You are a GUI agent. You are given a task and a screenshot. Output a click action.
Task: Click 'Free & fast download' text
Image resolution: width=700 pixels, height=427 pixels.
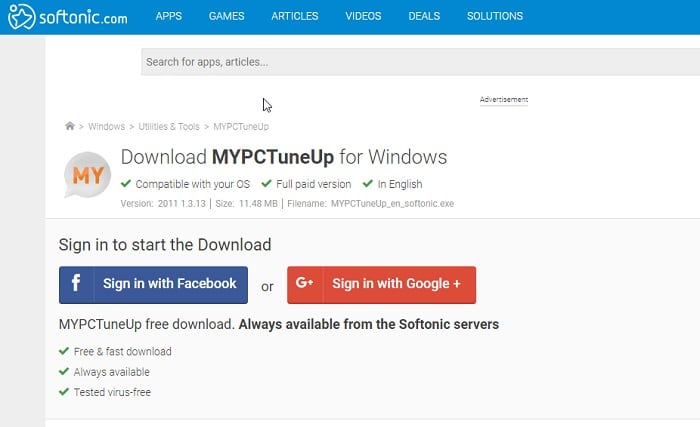point(122,352)
